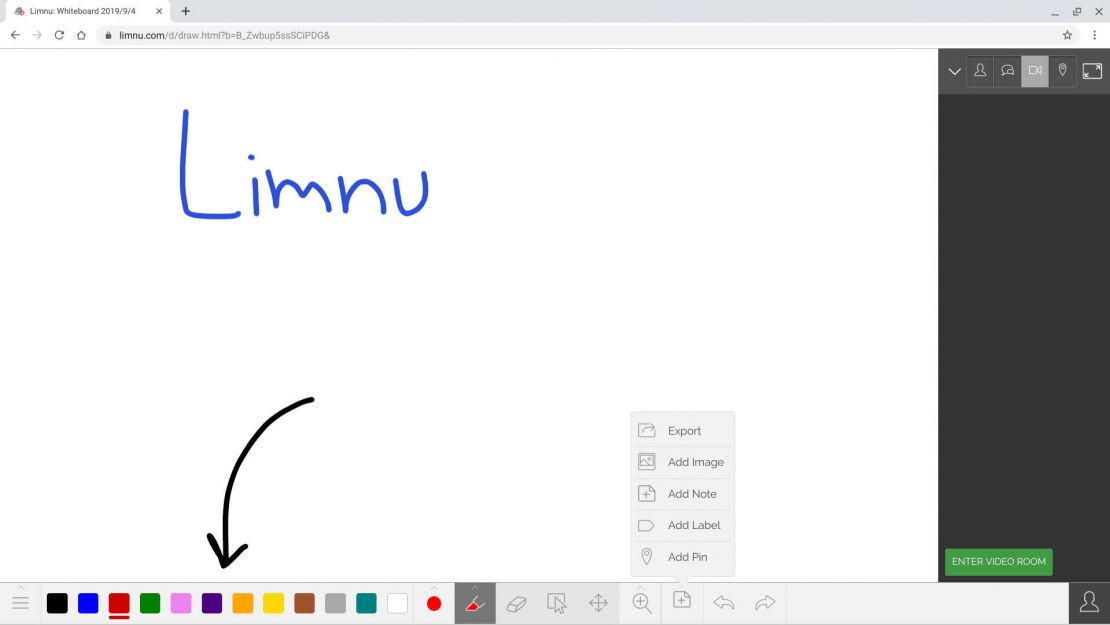Viewport: 1110px width, 625px height.
Task: Open the user profile avatar button
Action: pyautogui.click(x=1089, y=602)
